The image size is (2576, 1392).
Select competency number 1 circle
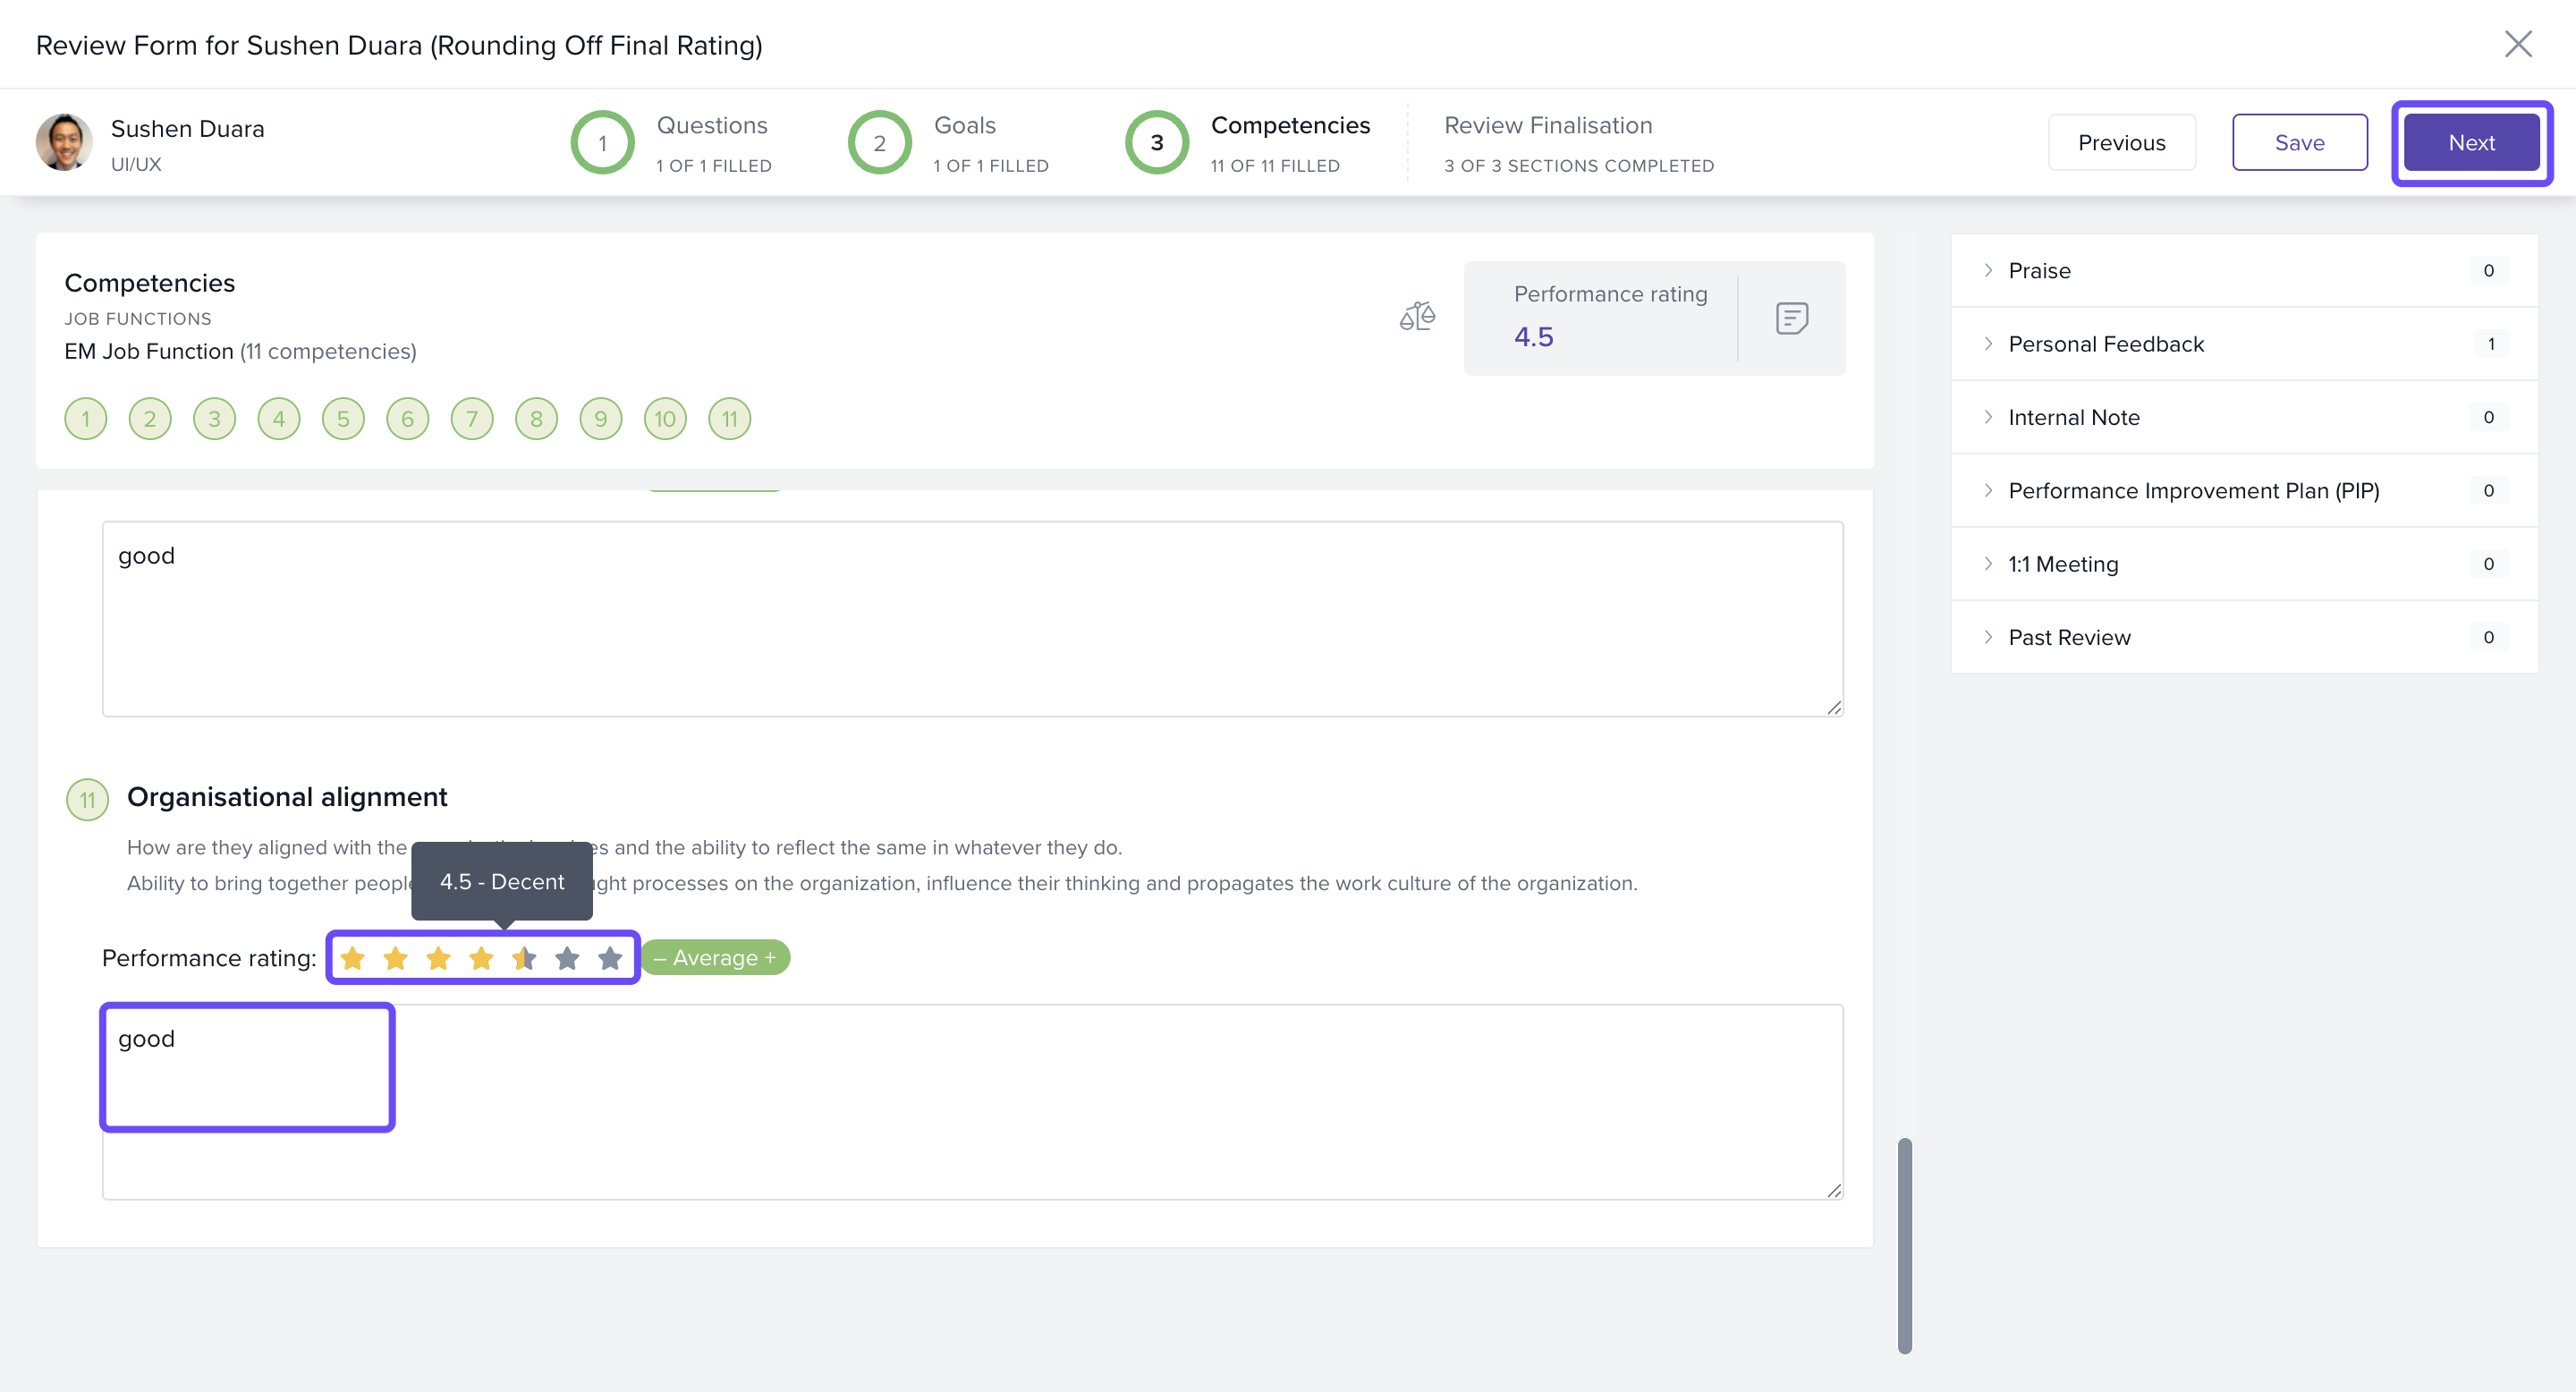86,419
